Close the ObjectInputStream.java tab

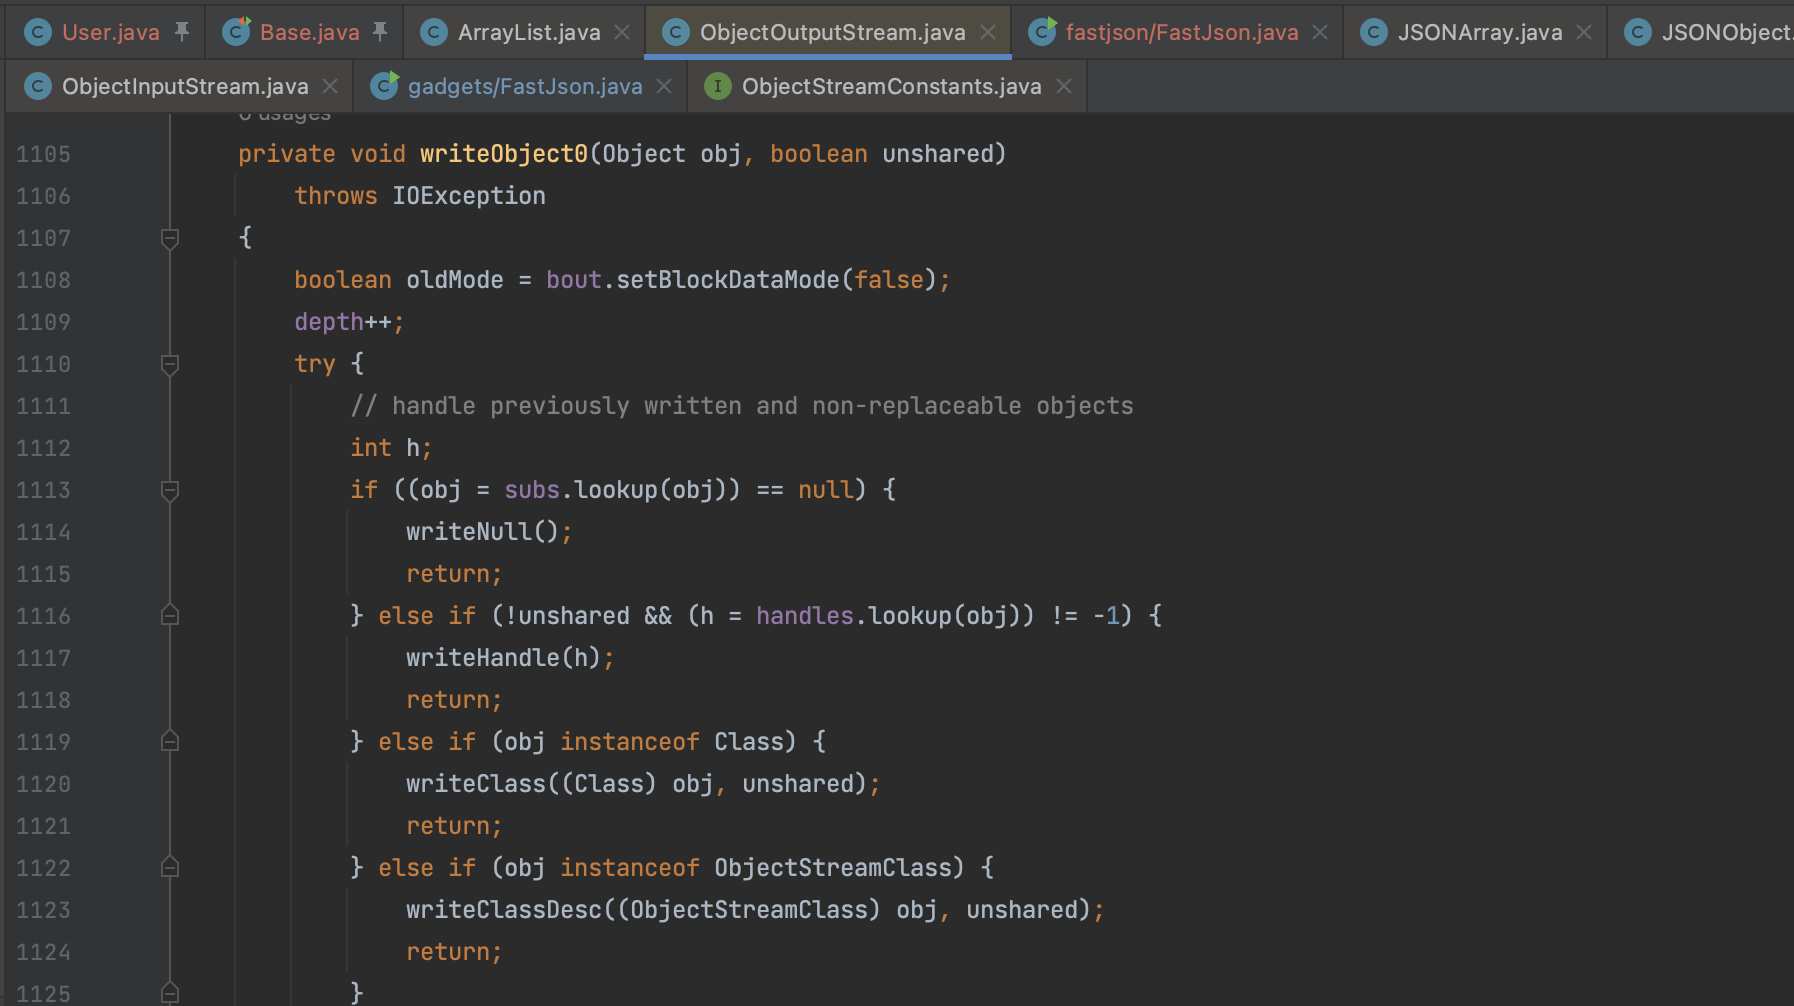click(x=330, y=86)
